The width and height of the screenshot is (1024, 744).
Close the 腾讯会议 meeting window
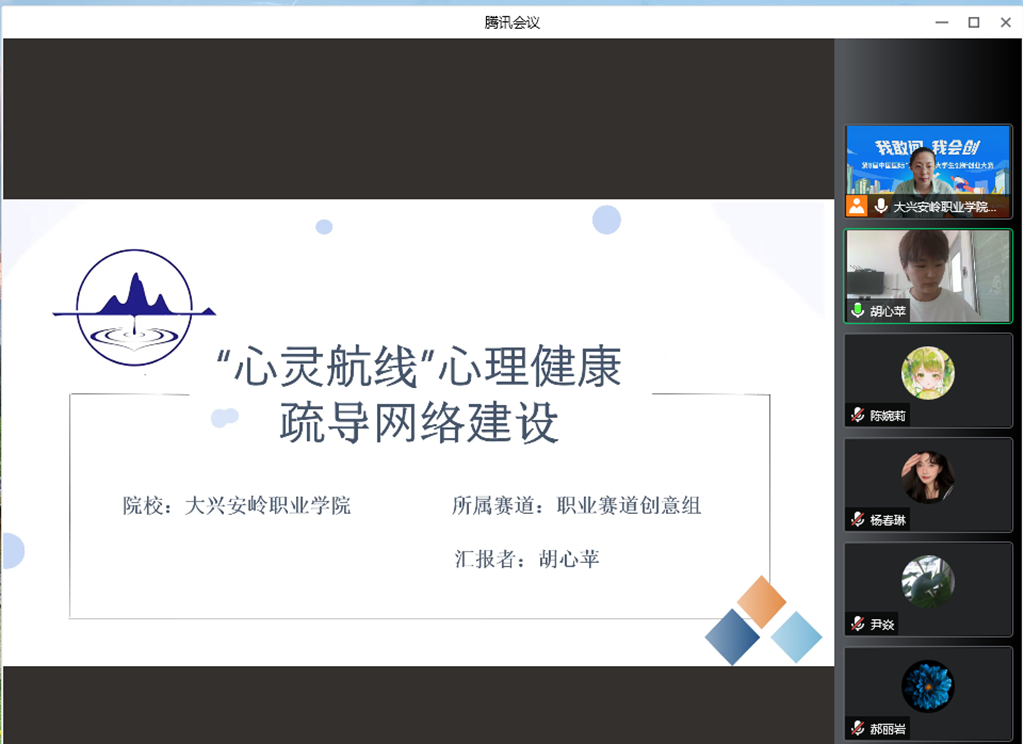[1007, 22]
